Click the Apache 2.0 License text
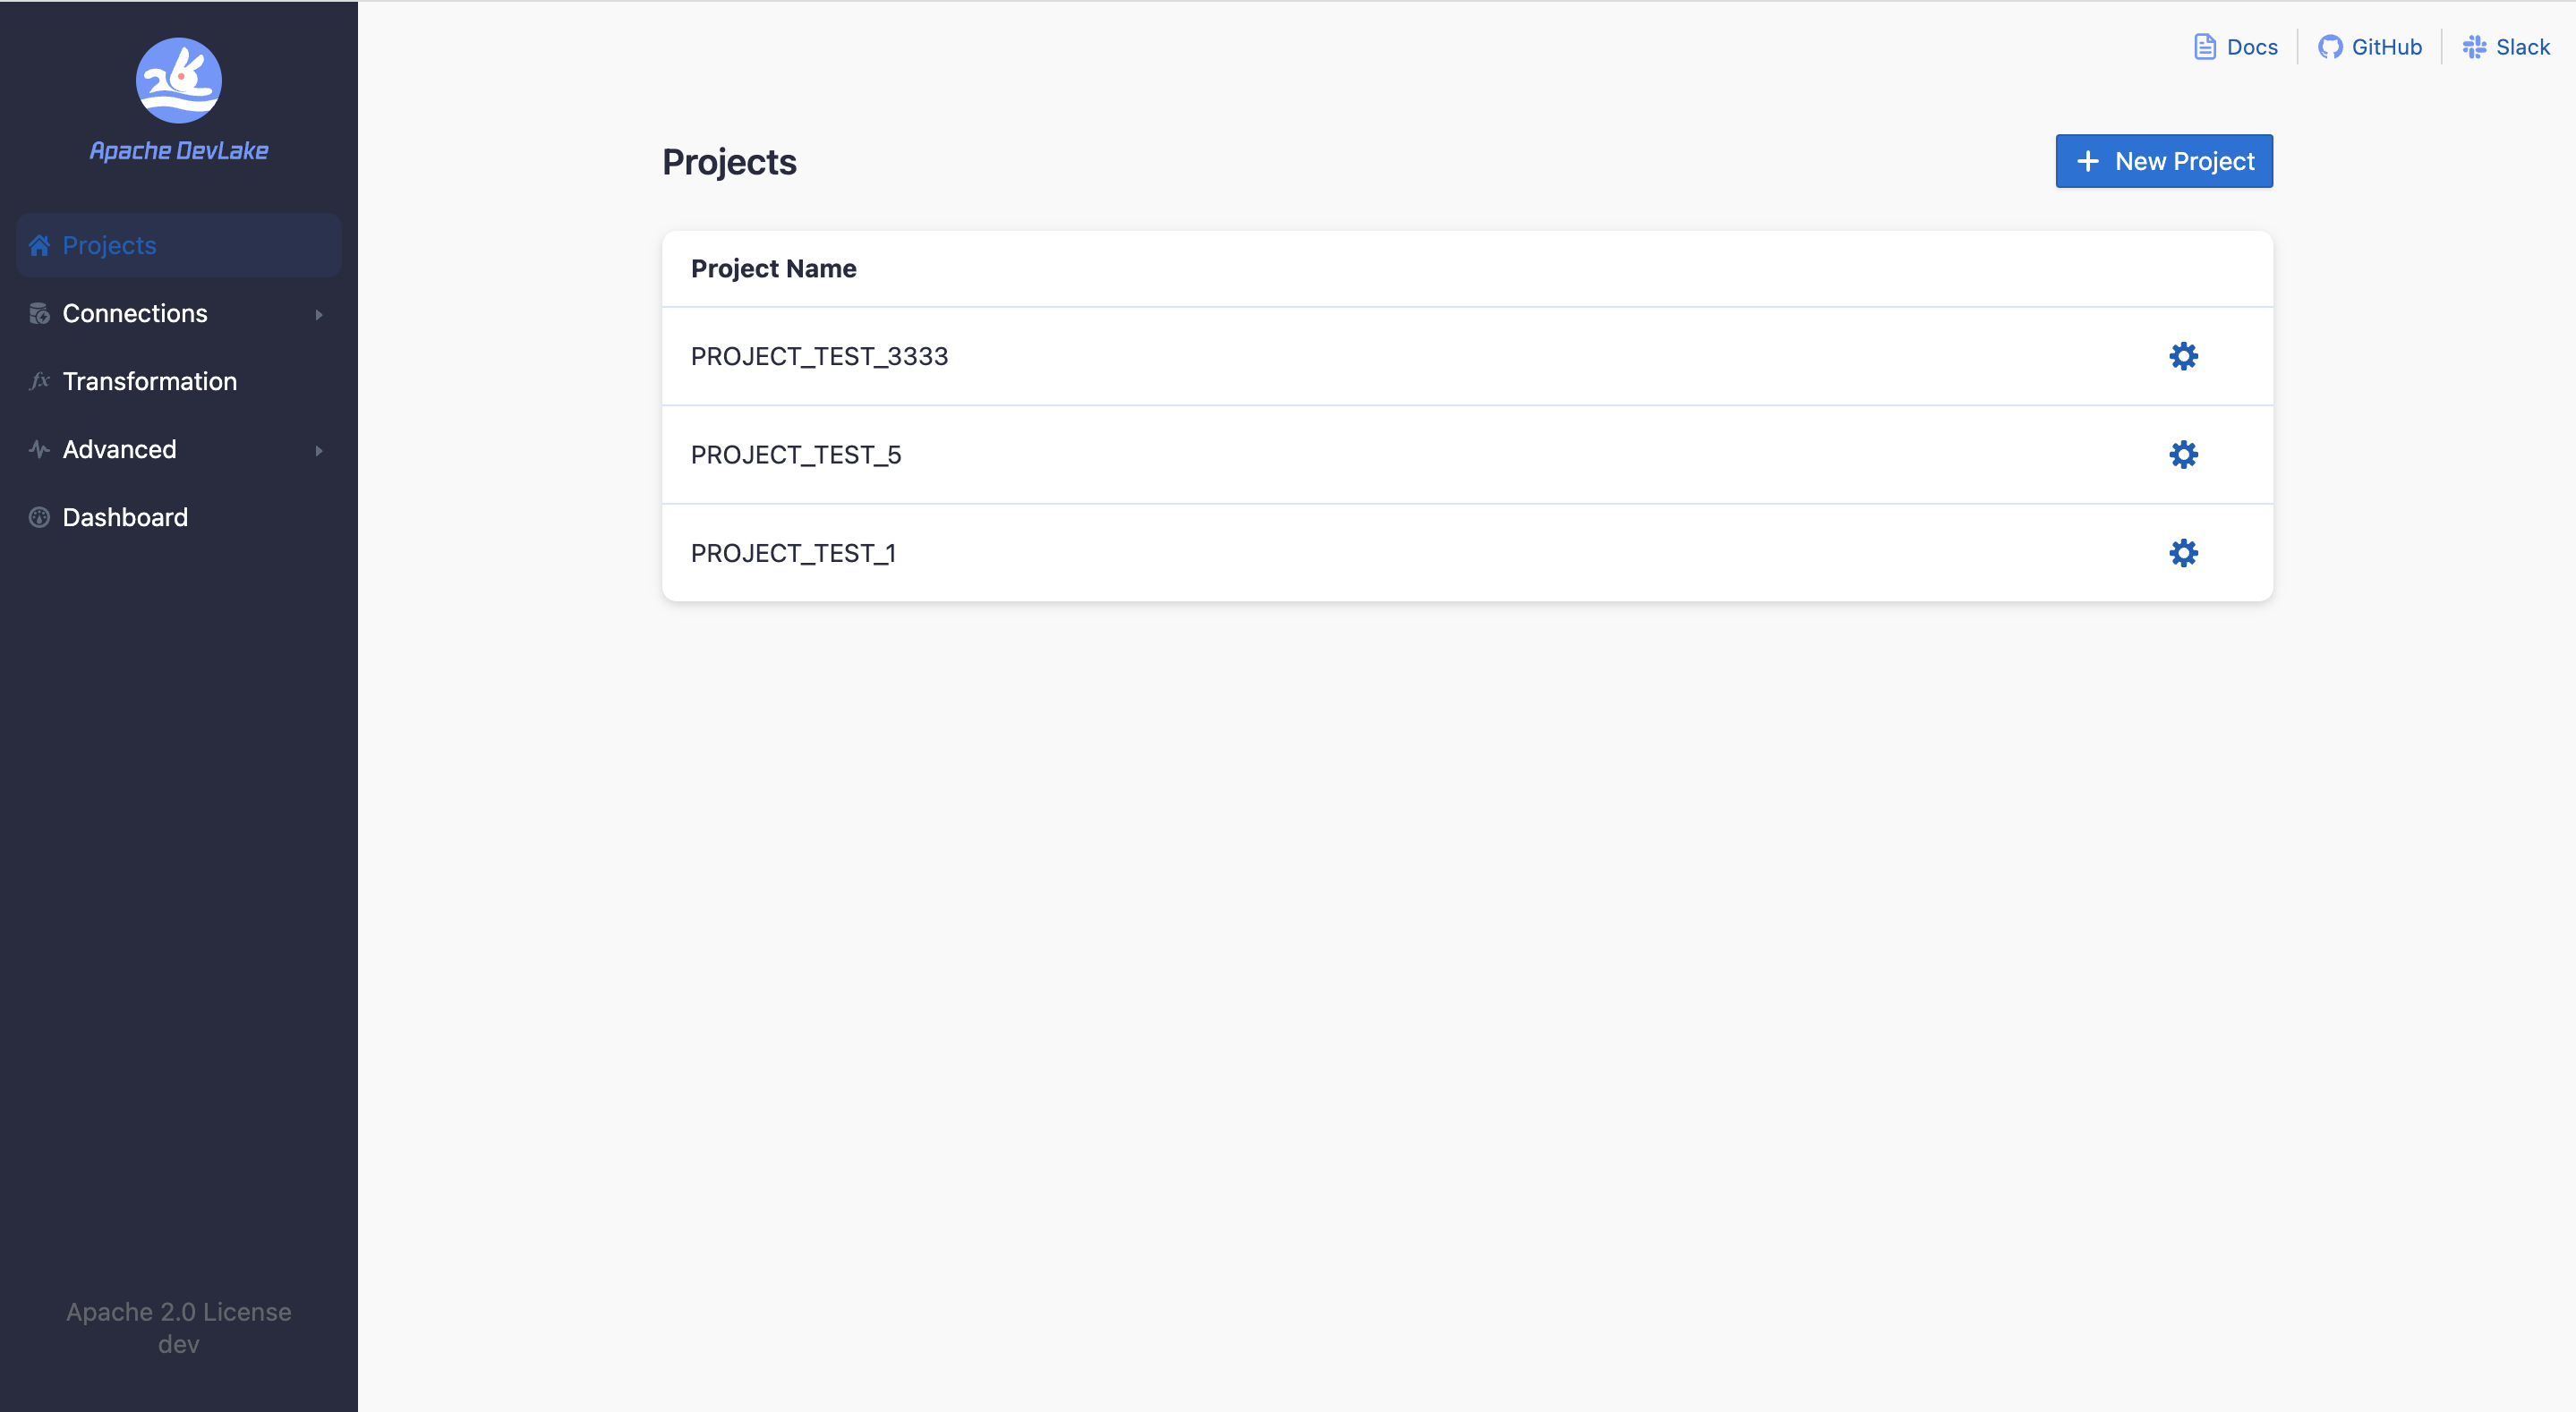2576x1412 pixels. pyautogui.click(x=179, y=1311)
